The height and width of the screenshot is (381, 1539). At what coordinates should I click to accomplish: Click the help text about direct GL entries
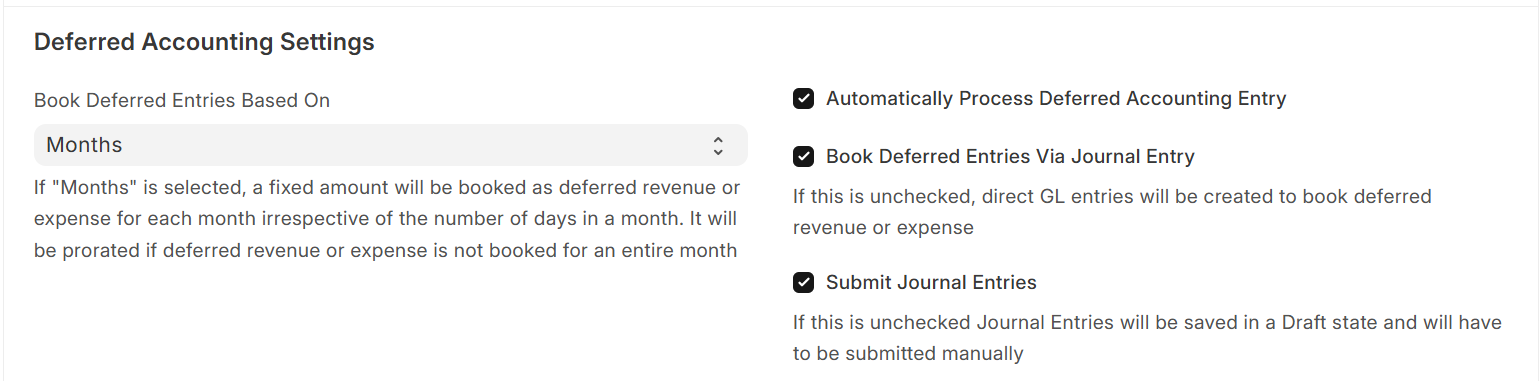[x=1112, y=212]
